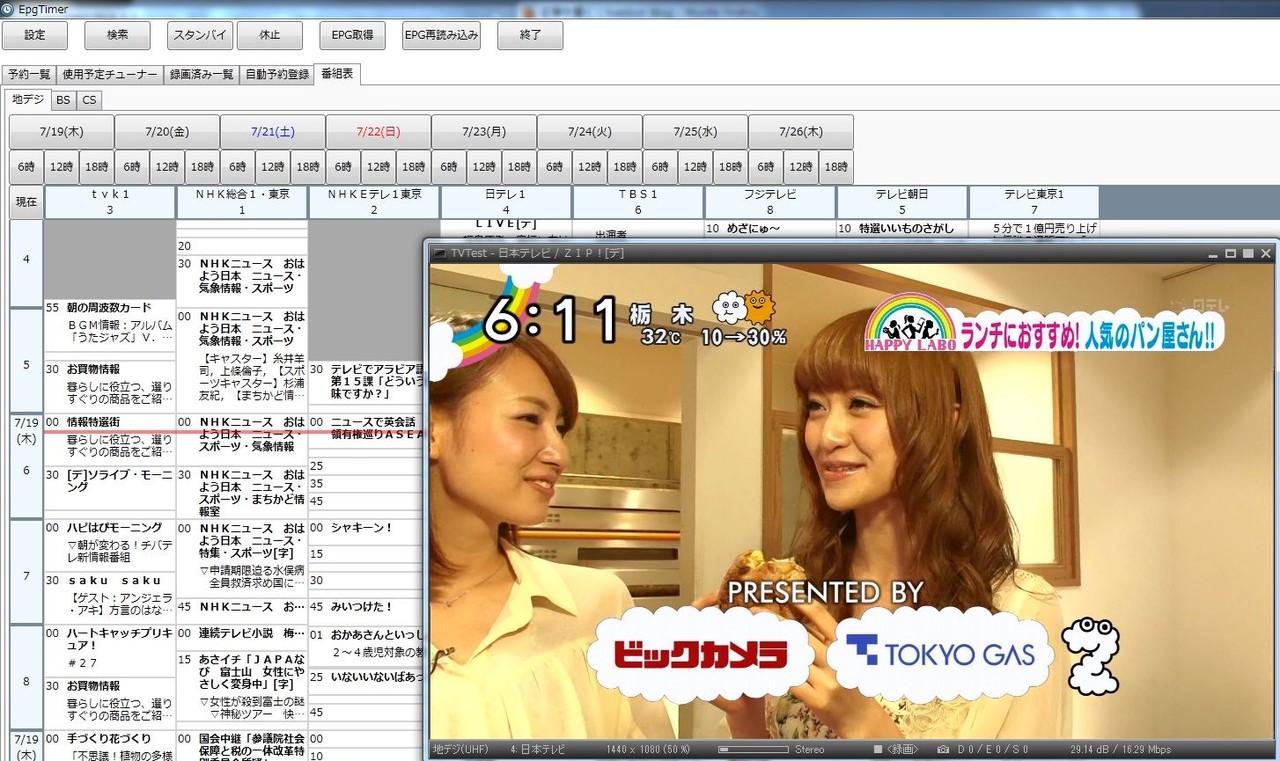This screenshot has height=761, width=1280.
Task: Click the 検索 search button
Action: [117, 35]
